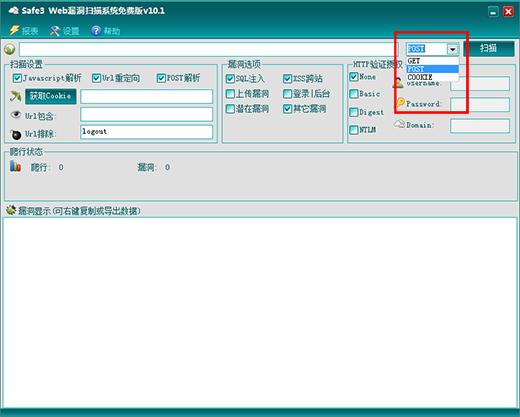
Task: Click in the target URL input field
Action: click(x=209, y=49)
